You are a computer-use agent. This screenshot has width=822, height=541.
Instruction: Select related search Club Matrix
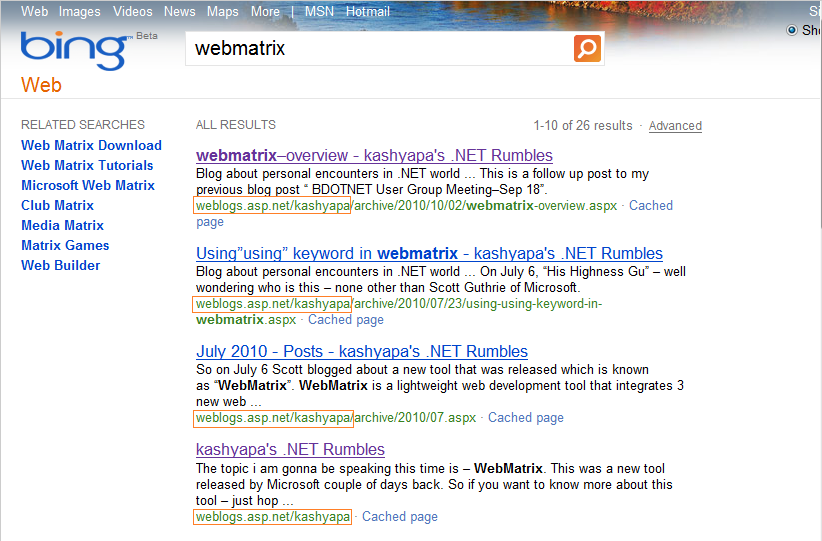pos(57,205)
